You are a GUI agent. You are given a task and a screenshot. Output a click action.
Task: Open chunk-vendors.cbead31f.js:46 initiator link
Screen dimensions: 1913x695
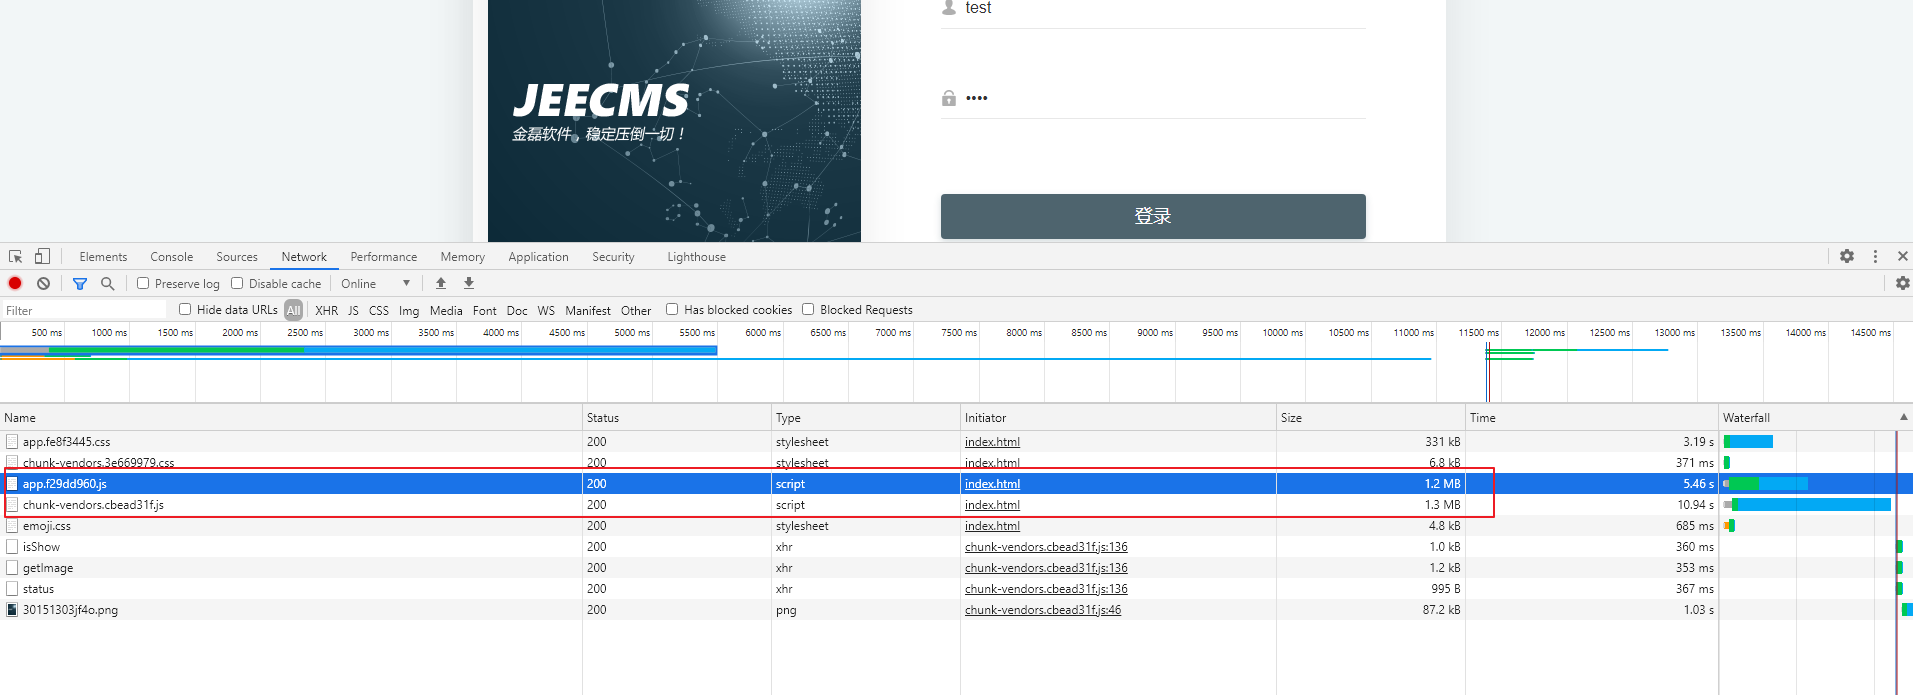click(1043, 610)
